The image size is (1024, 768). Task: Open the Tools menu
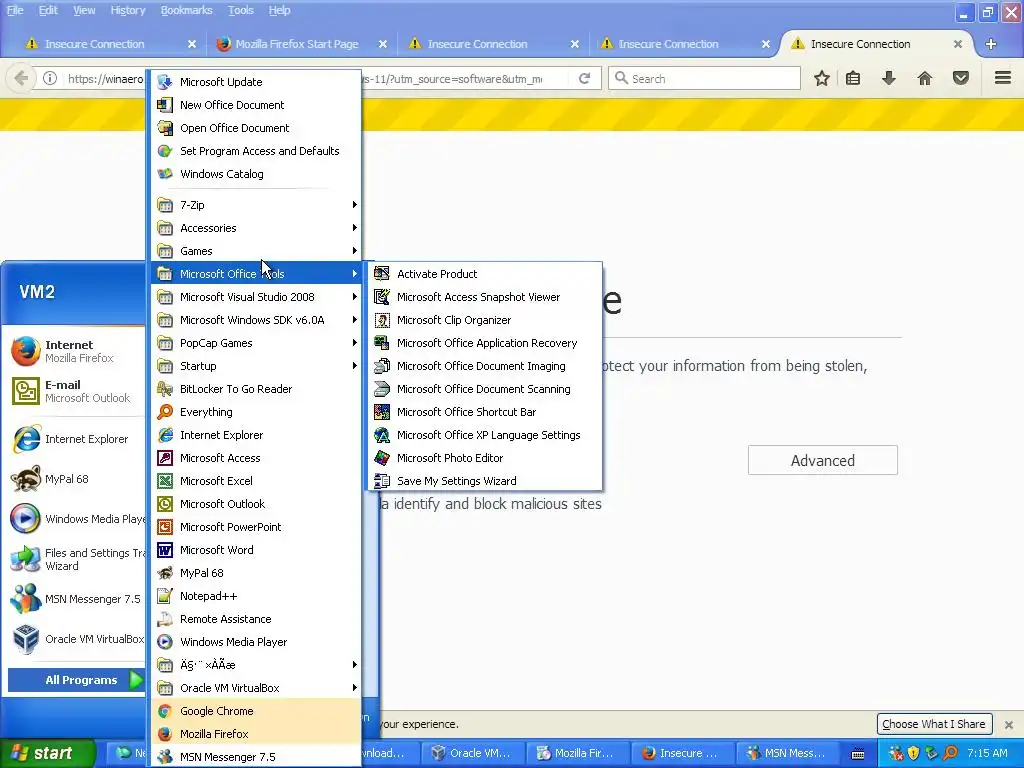coord(241,10)
